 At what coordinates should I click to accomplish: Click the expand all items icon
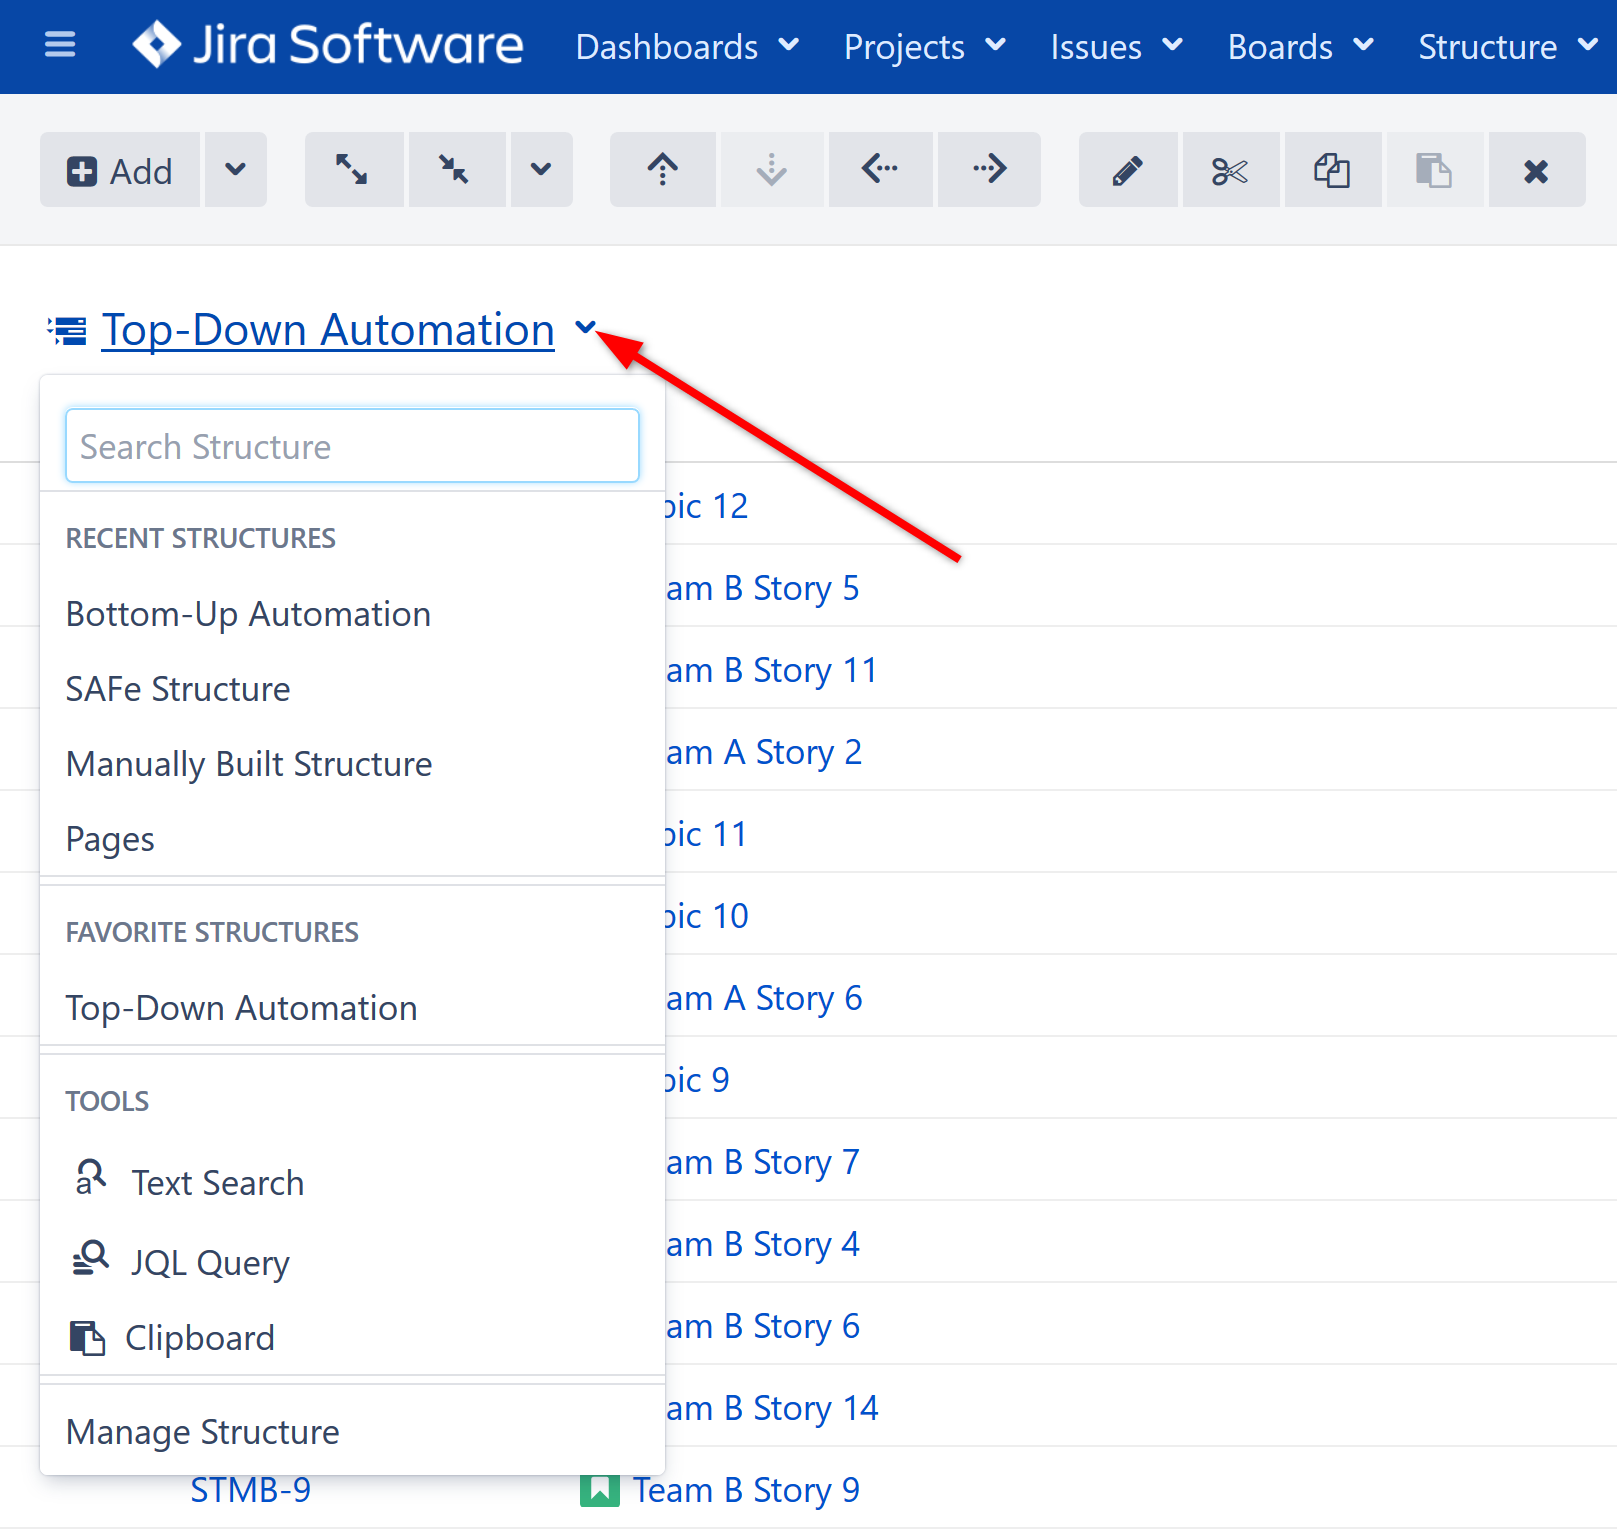coord(352,170)
